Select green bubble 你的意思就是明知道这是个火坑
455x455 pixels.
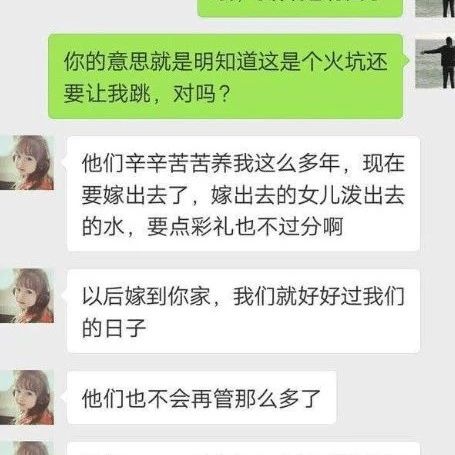tap(226, 76)
